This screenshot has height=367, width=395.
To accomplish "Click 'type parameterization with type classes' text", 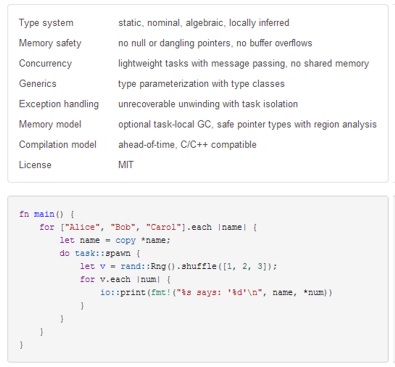I will [201, 84].
